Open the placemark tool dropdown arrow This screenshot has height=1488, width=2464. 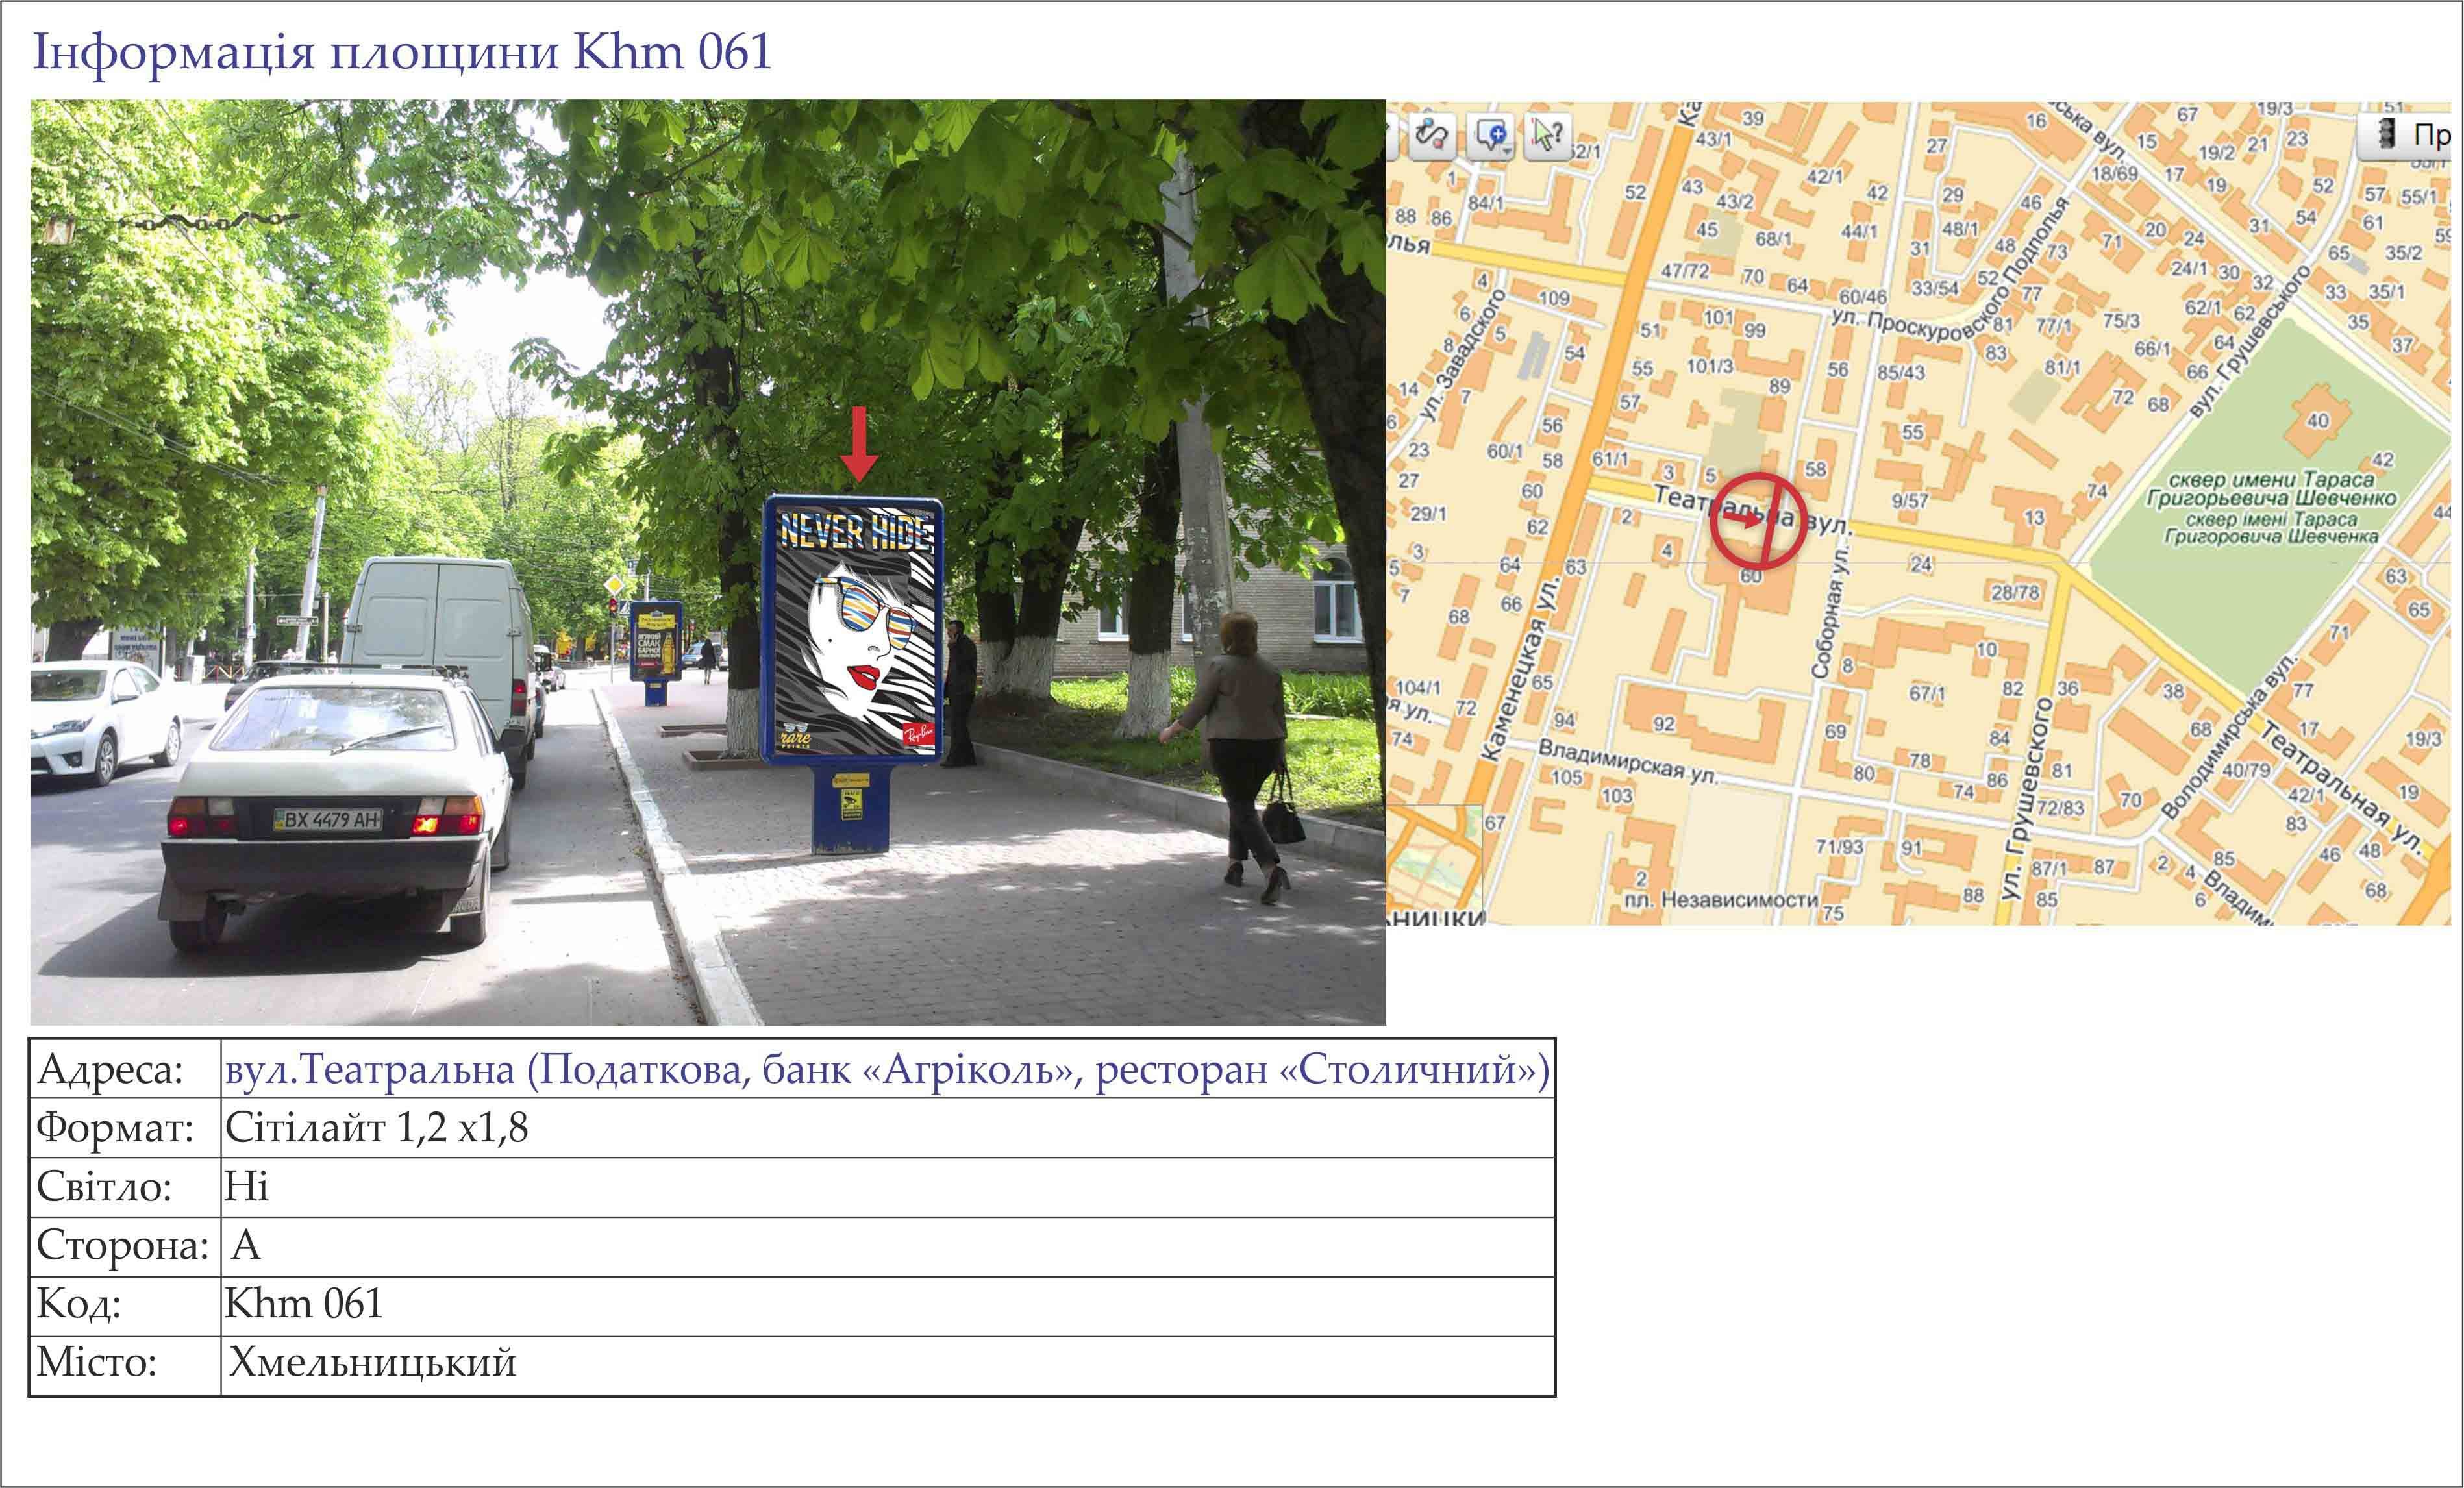click(x=1508, y=151)
